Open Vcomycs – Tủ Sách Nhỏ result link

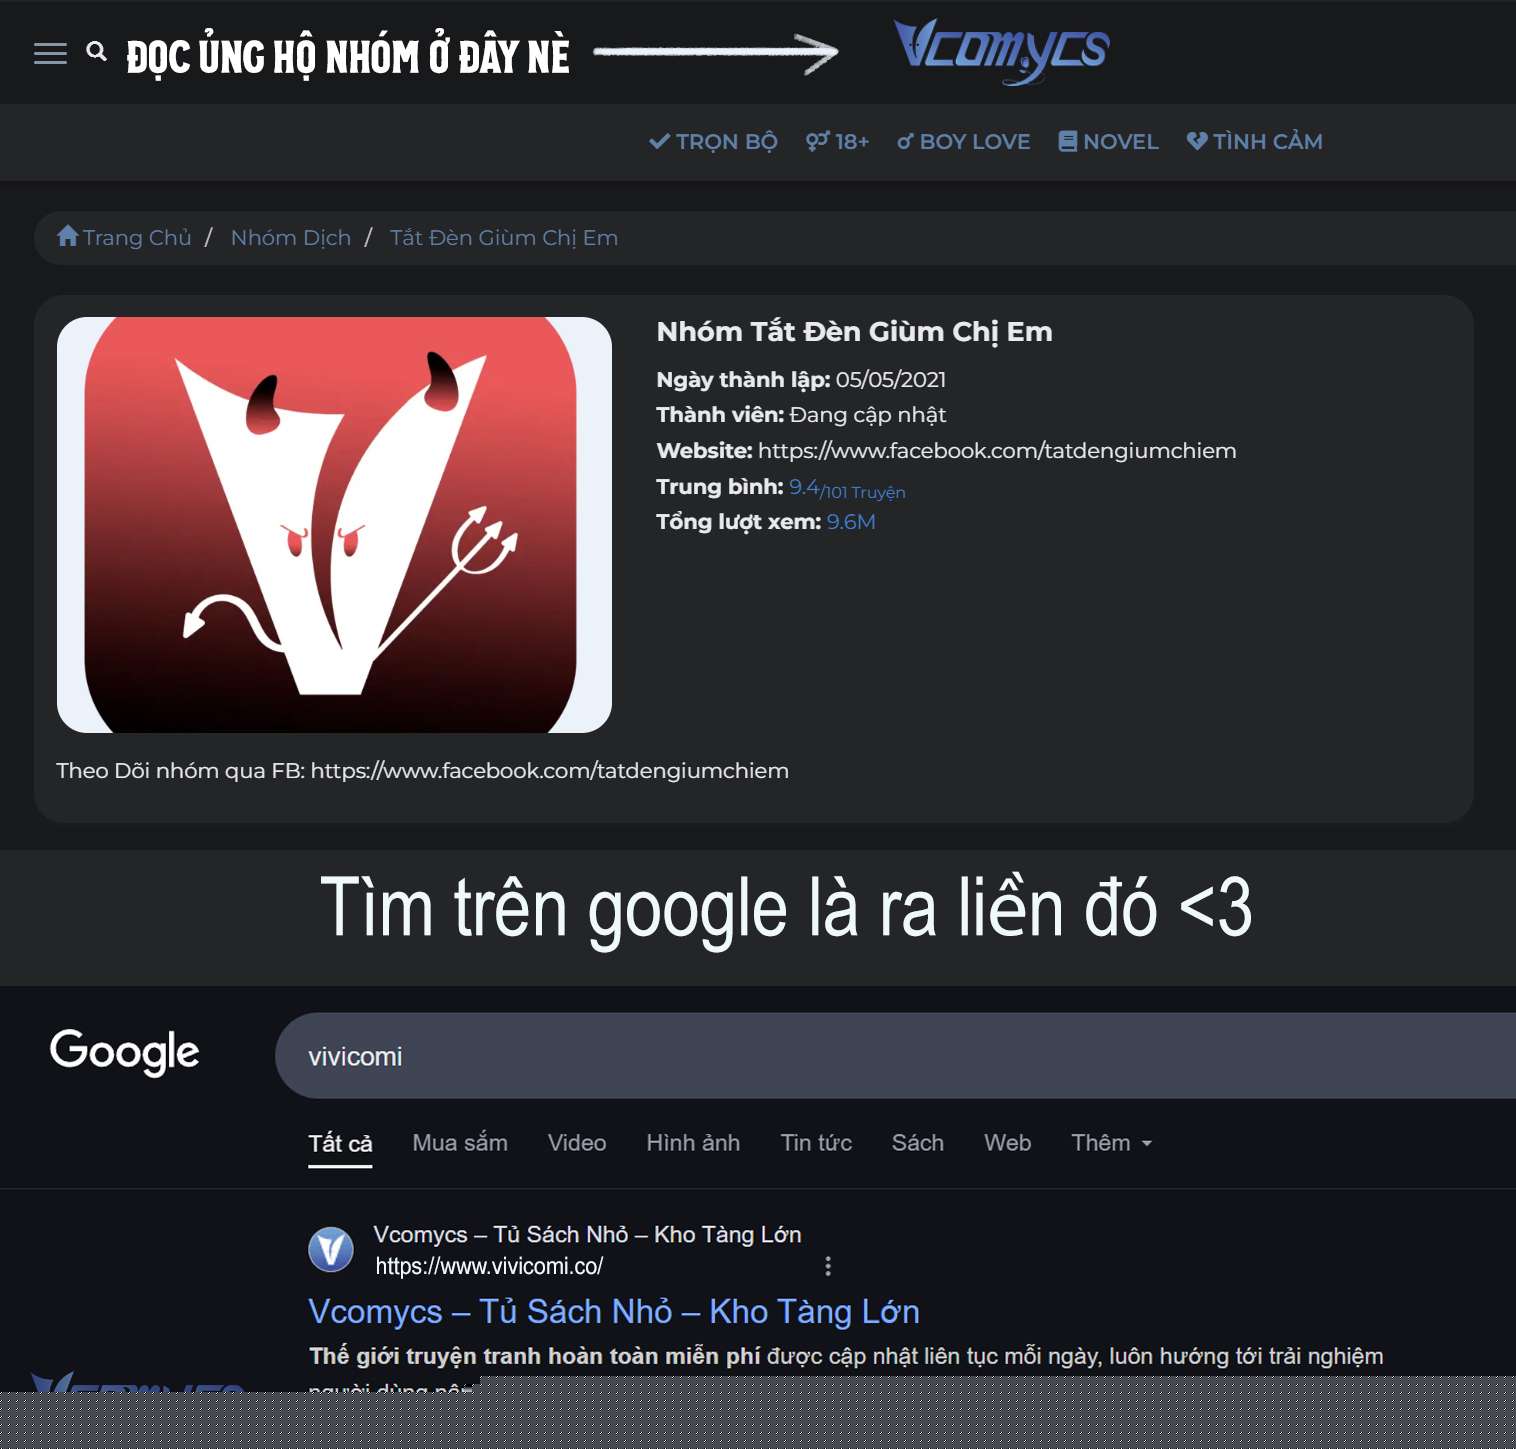click(614, 1312)
